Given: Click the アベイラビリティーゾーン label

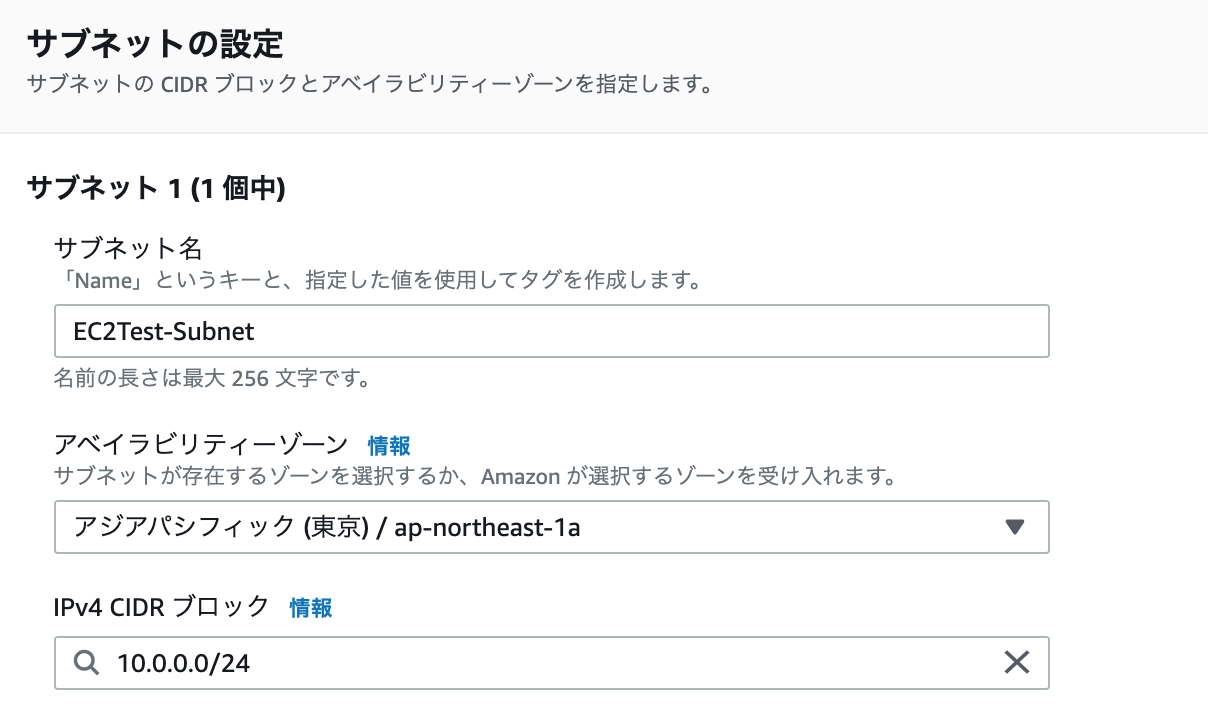Looking at the screenshot, I should tap(202, 444).
